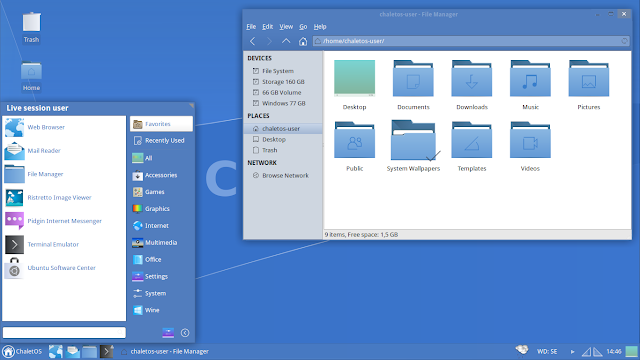Open the Music folder
Viewport: 640px width, 360px height.
pyautogui.click(x=530, y=85)
